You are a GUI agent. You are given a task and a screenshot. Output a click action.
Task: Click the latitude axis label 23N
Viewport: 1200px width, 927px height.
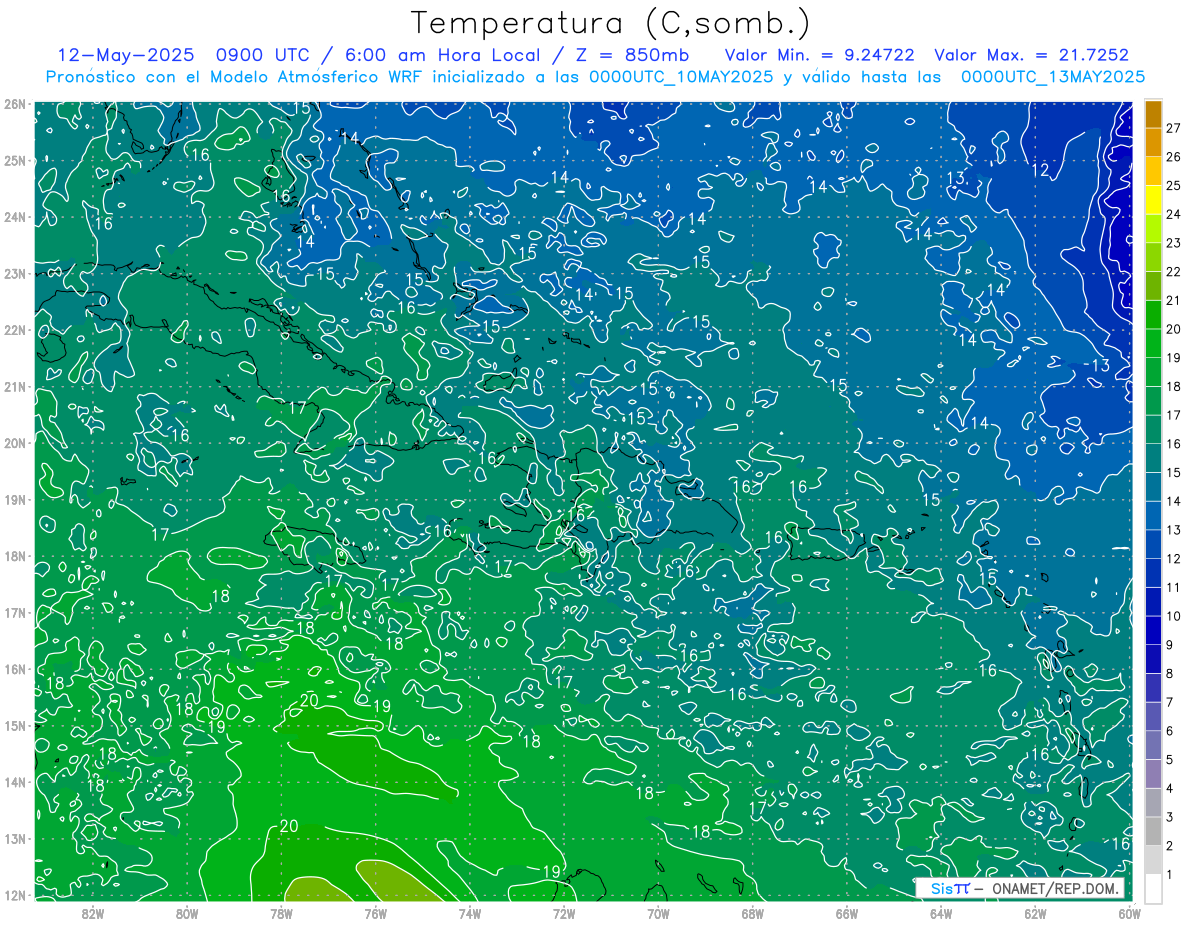click(15, 274)
